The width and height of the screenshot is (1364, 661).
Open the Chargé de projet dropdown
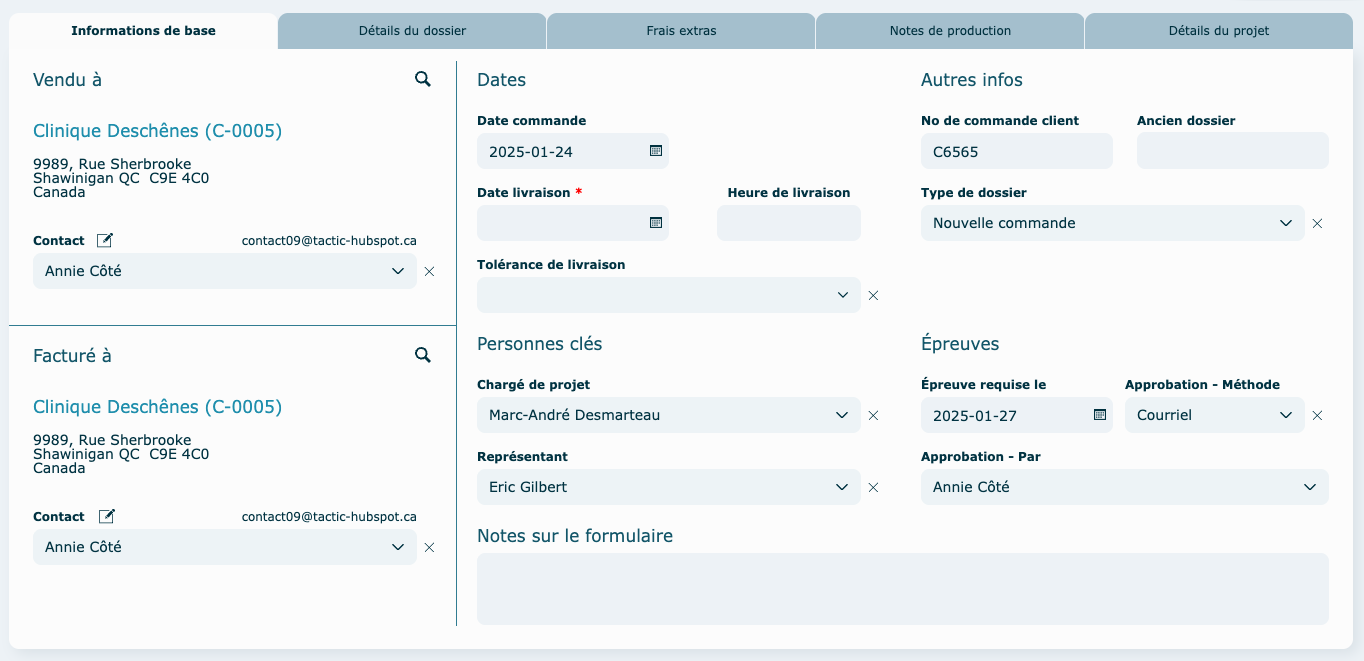point(842,415)
